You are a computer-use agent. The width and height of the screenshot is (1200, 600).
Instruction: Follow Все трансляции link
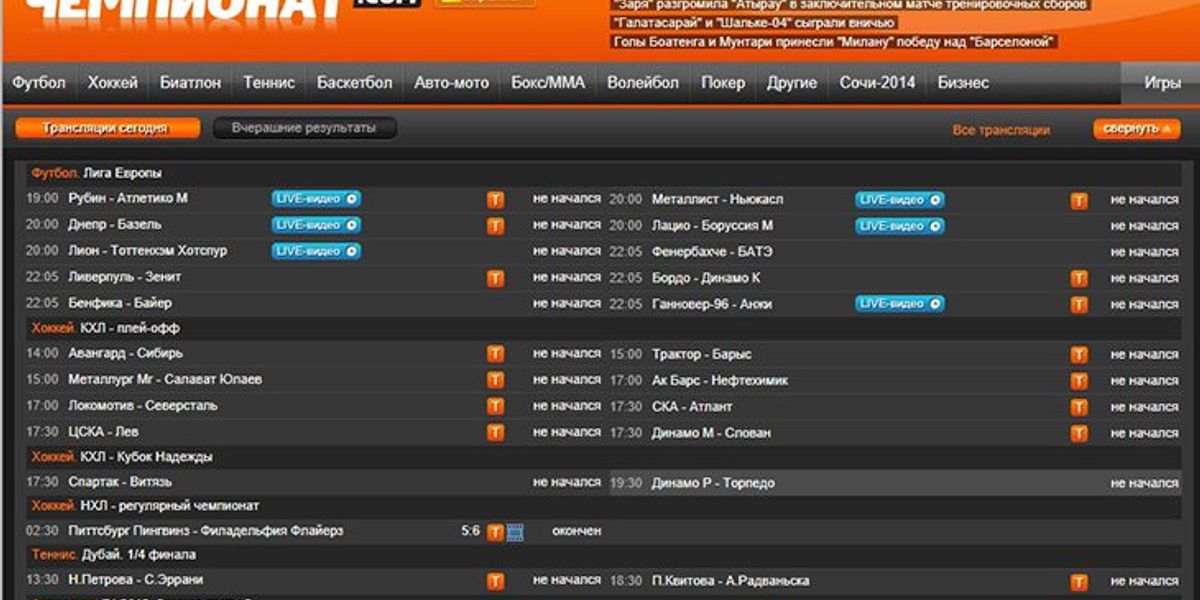pyautogui.click(x=1001, y=130)
